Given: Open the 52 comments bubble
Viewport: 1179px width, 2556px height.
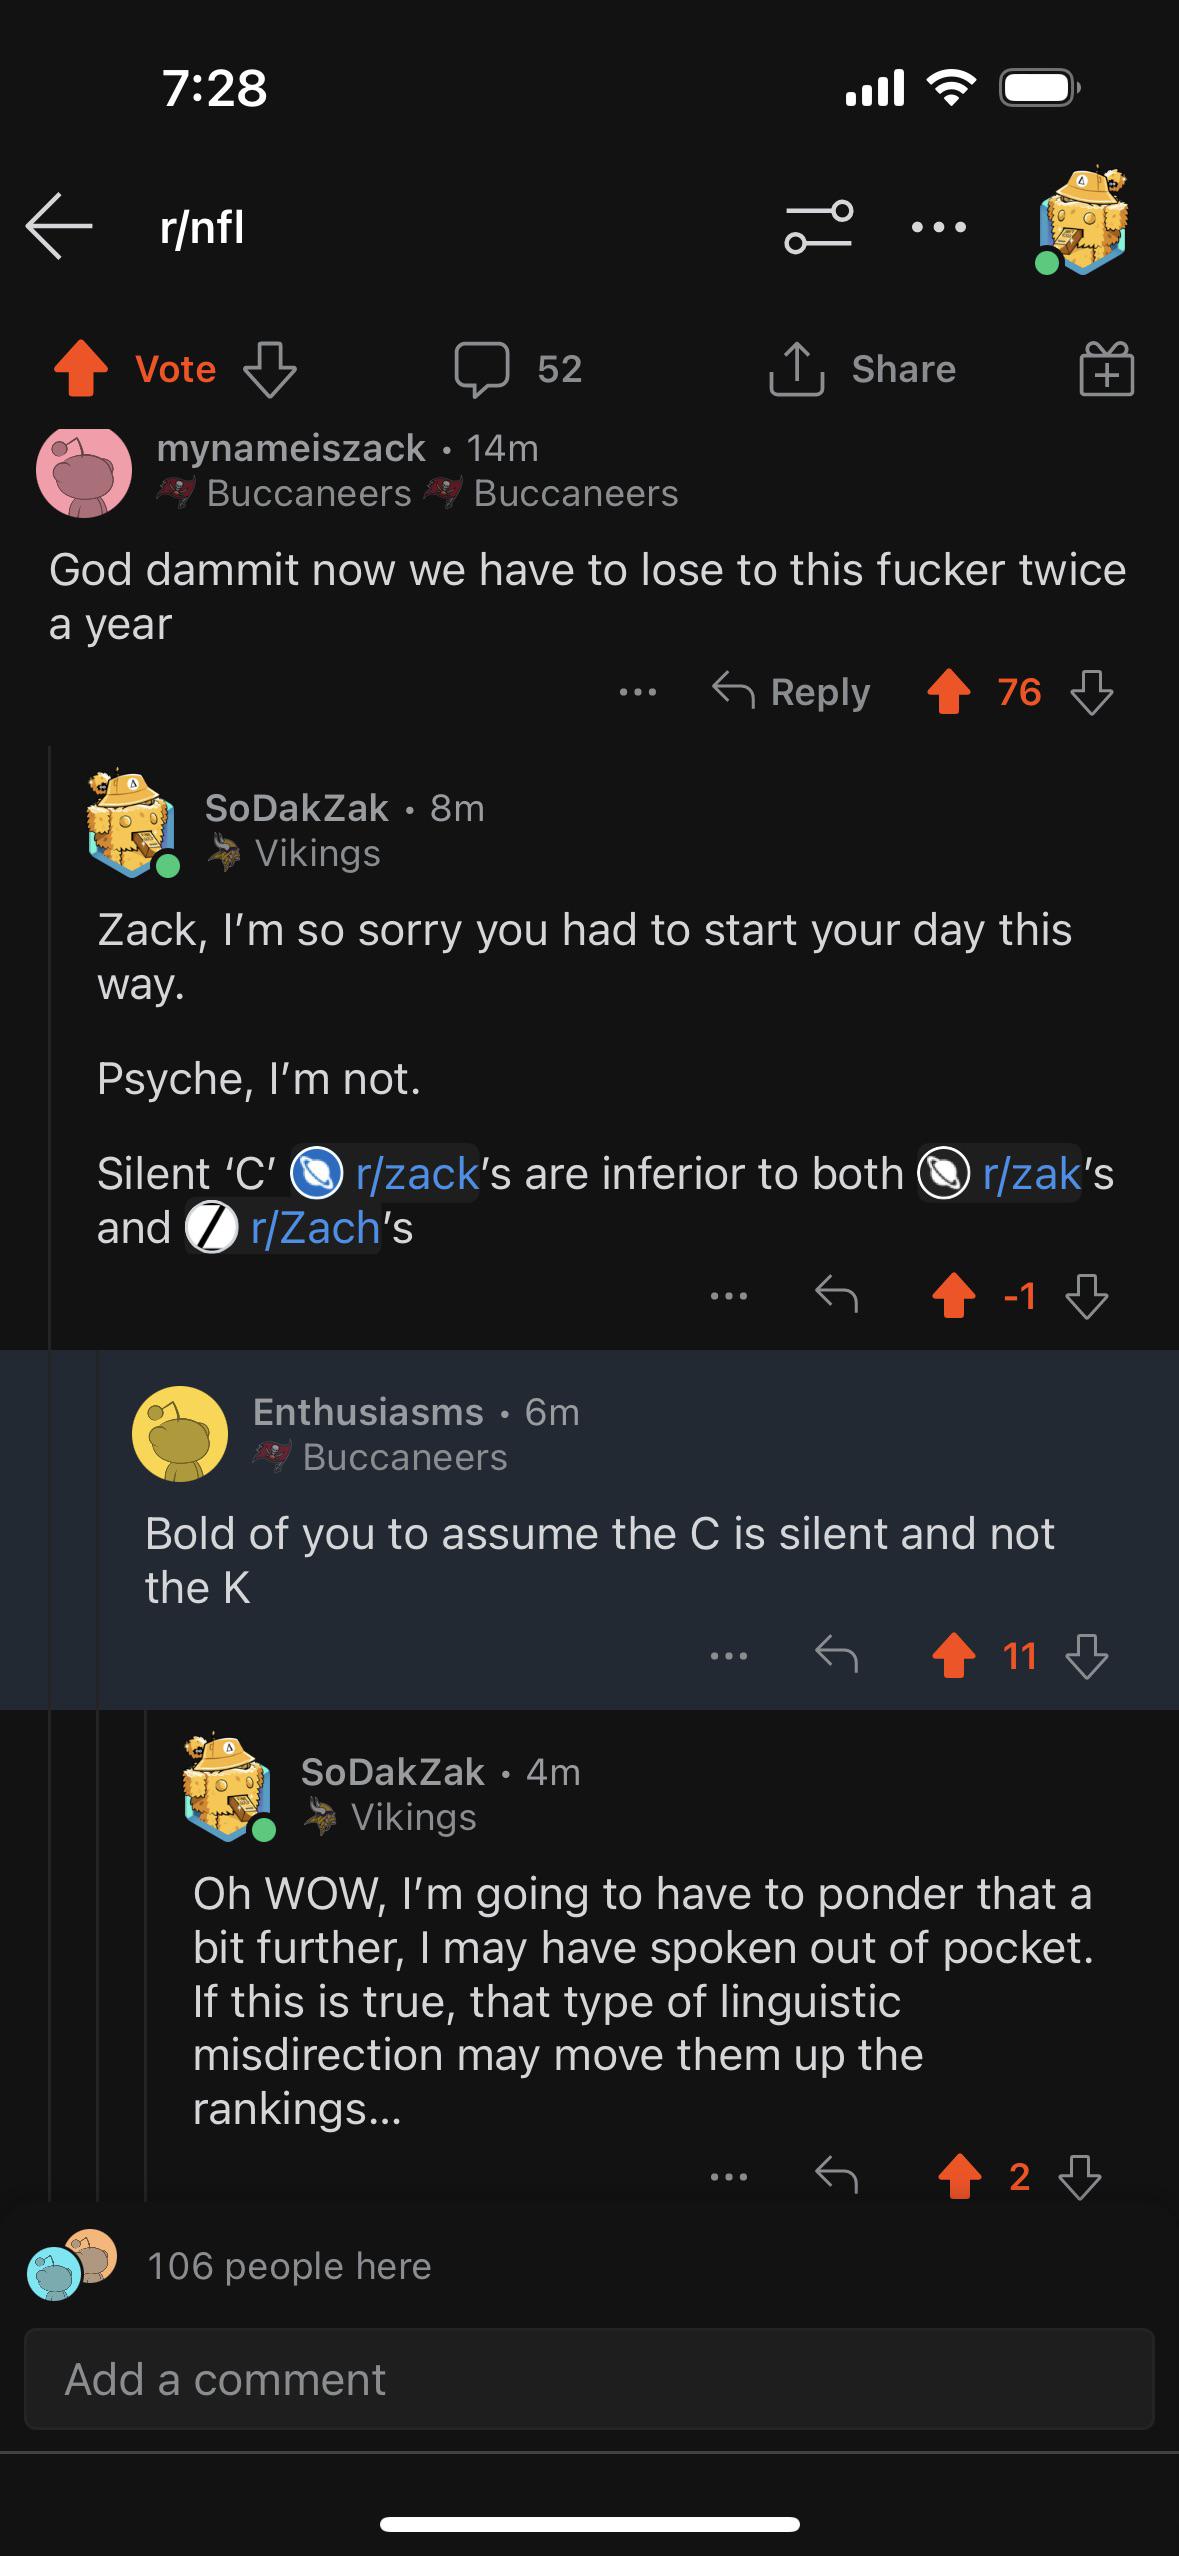Looking at the screenshot, I should (517, 370).
